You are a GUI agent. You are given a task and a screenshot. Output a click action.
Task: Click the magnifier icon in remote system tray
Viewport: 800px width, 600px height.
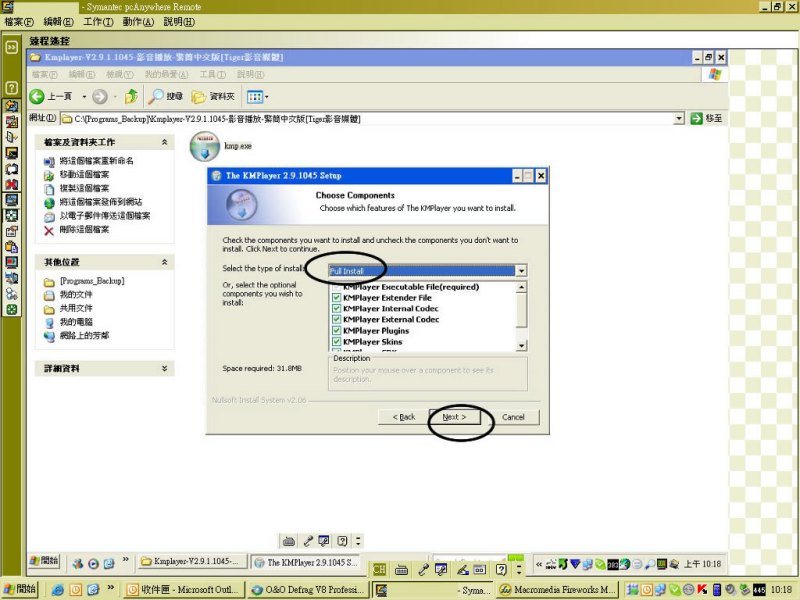pyautogui.click(x=649, y=564)
